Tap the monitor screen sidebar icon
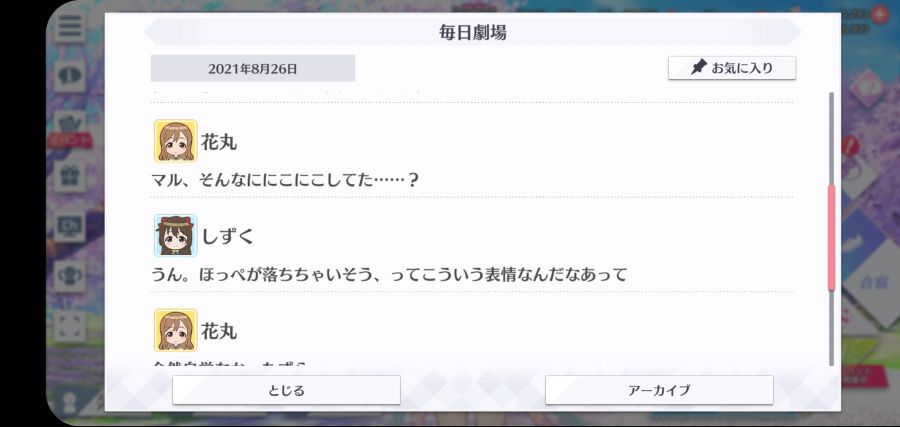This screenshot has width=900, height=427. click(x=70, y=227)
